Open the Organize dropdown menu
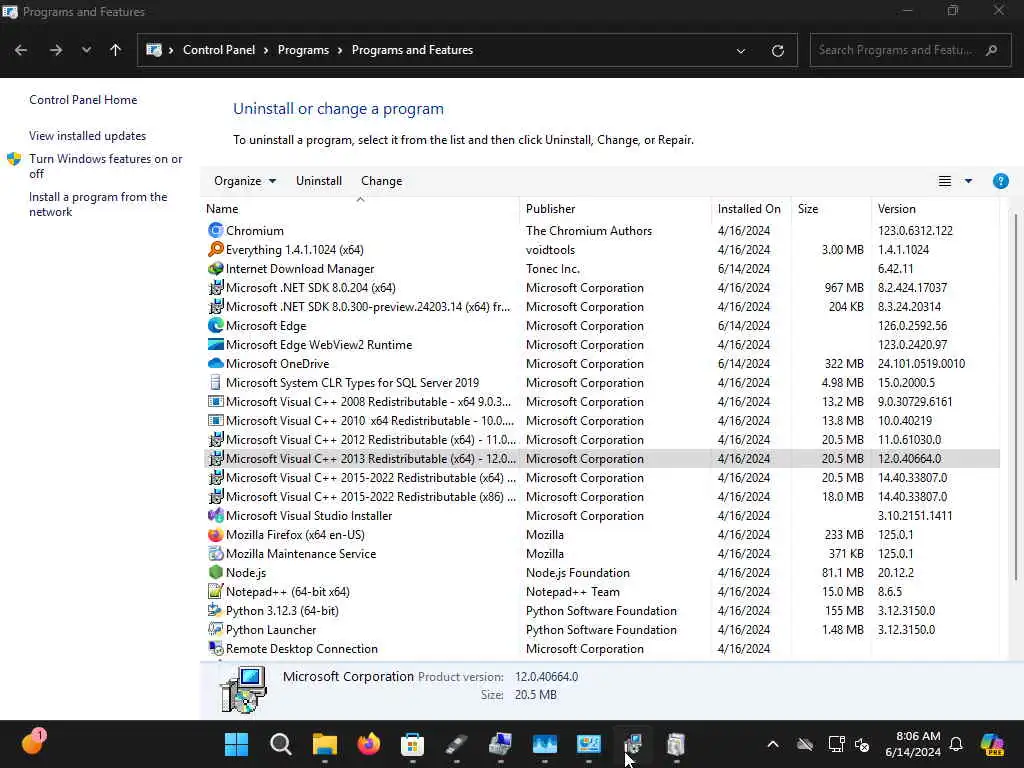Screen dimensions: 1024x768 245,181
